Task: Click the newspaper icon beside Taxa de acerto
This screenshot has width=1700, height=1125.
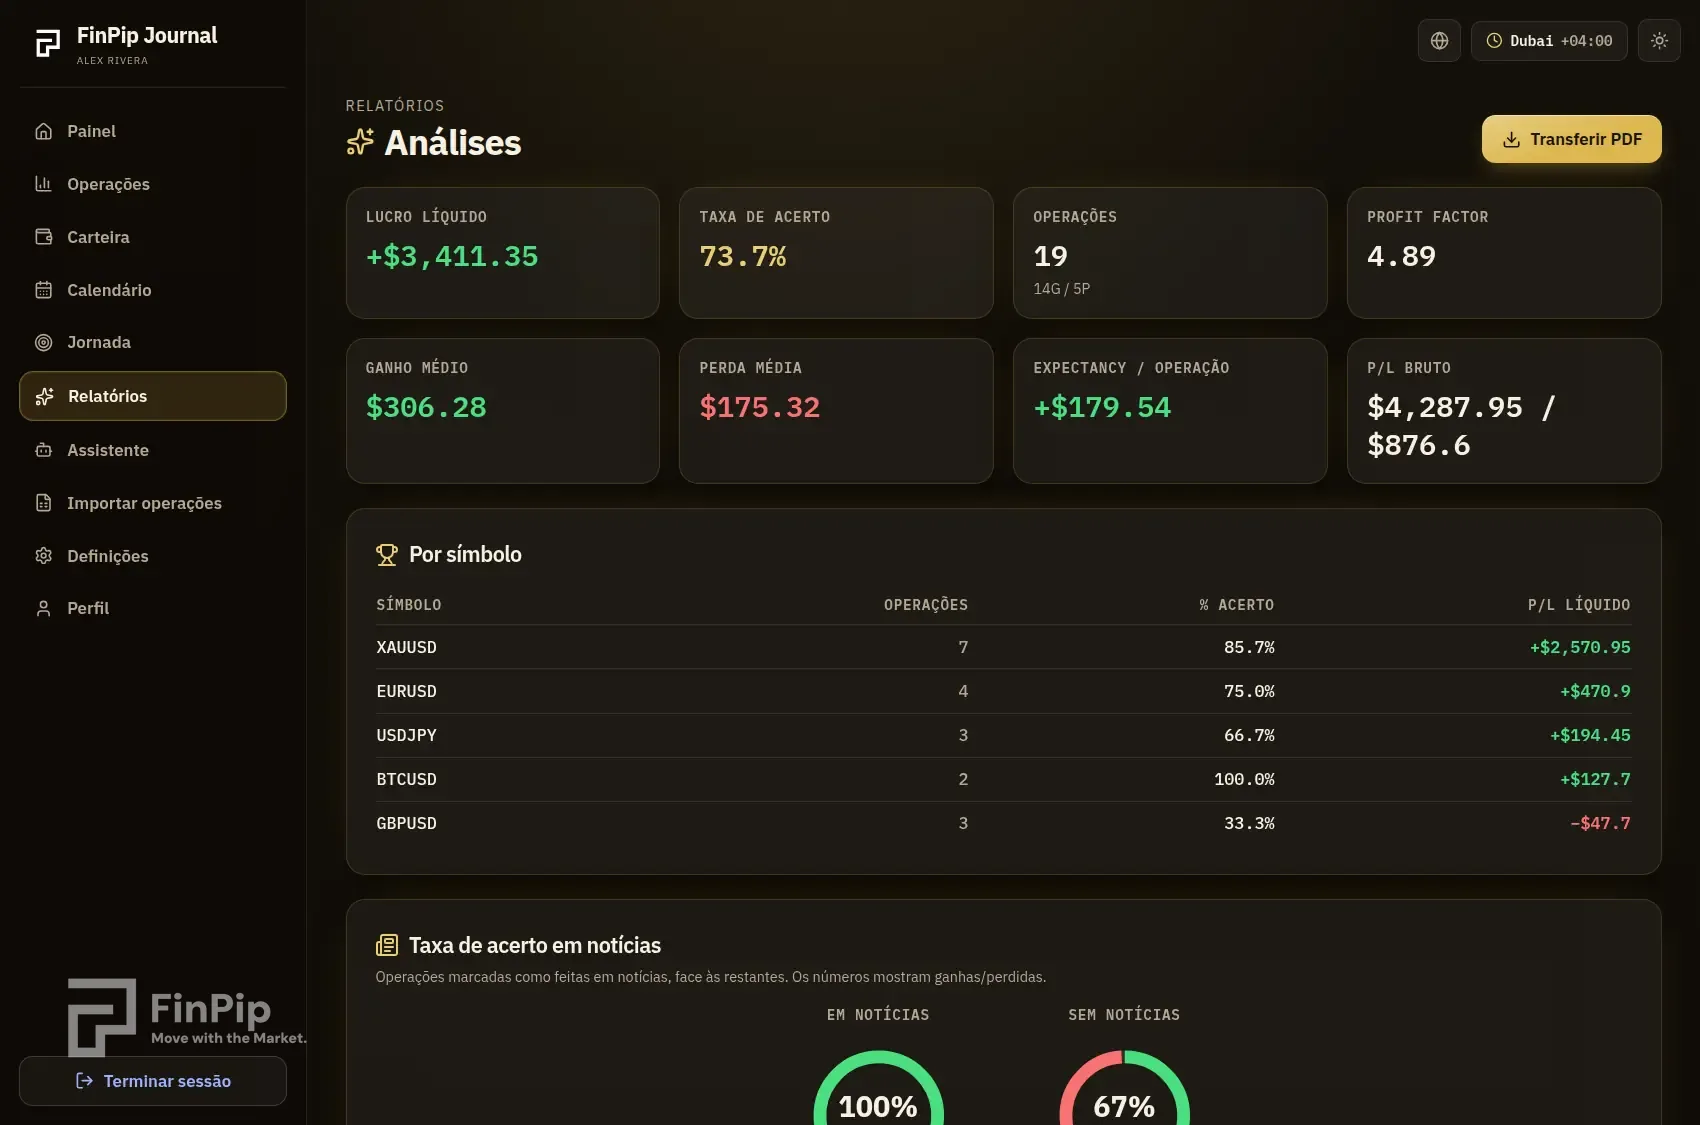Action: pos(387,945)
